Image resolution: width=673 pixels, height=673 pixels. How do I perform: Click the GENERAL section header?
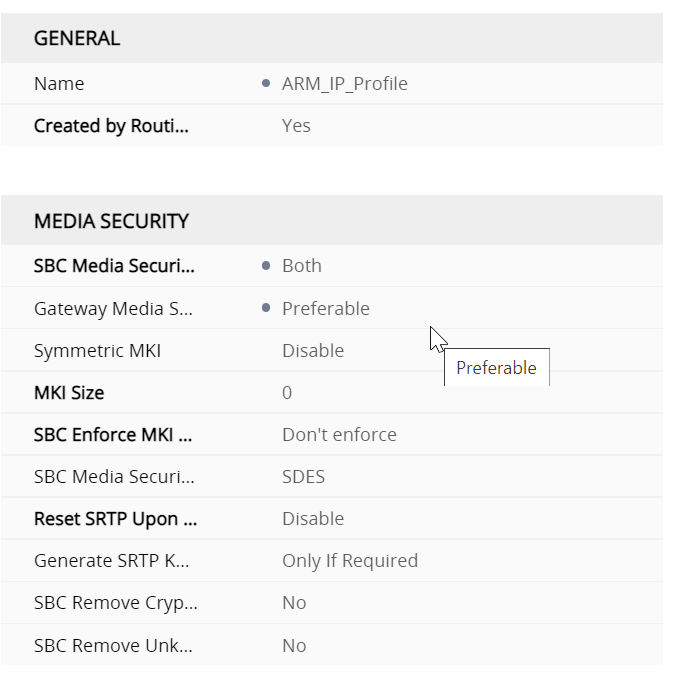click(77, 39)
